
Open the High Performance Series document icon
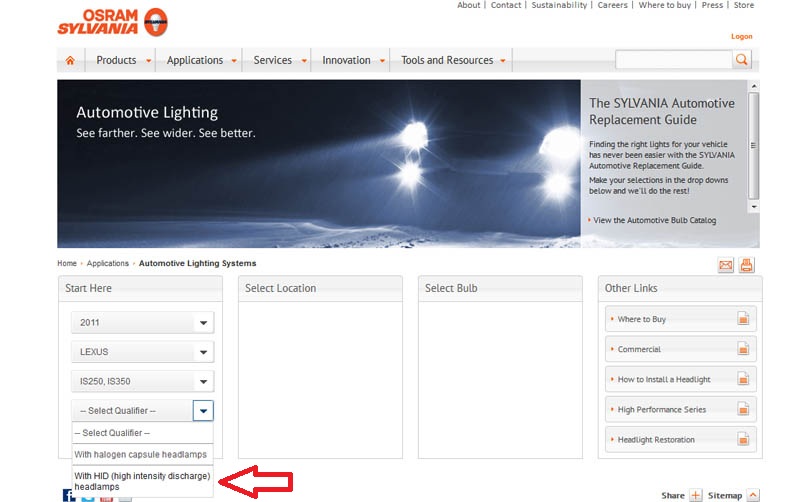click(x=743, y=409)
